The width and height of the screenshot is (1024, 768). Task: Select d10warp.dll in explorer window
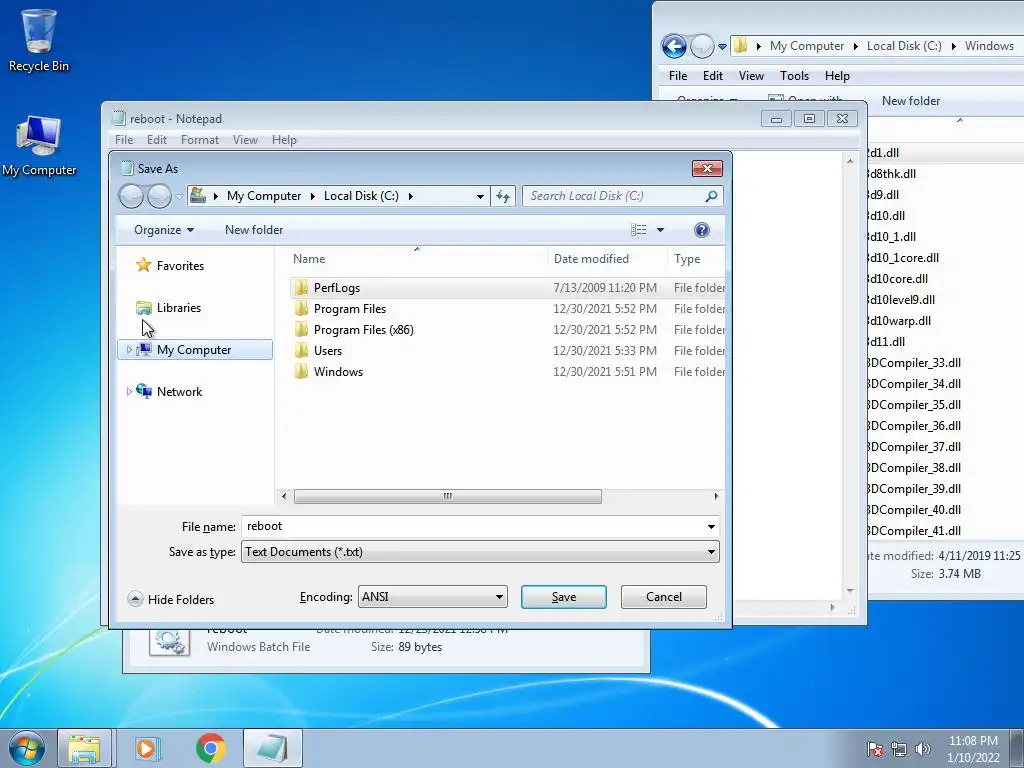[900, 321]
